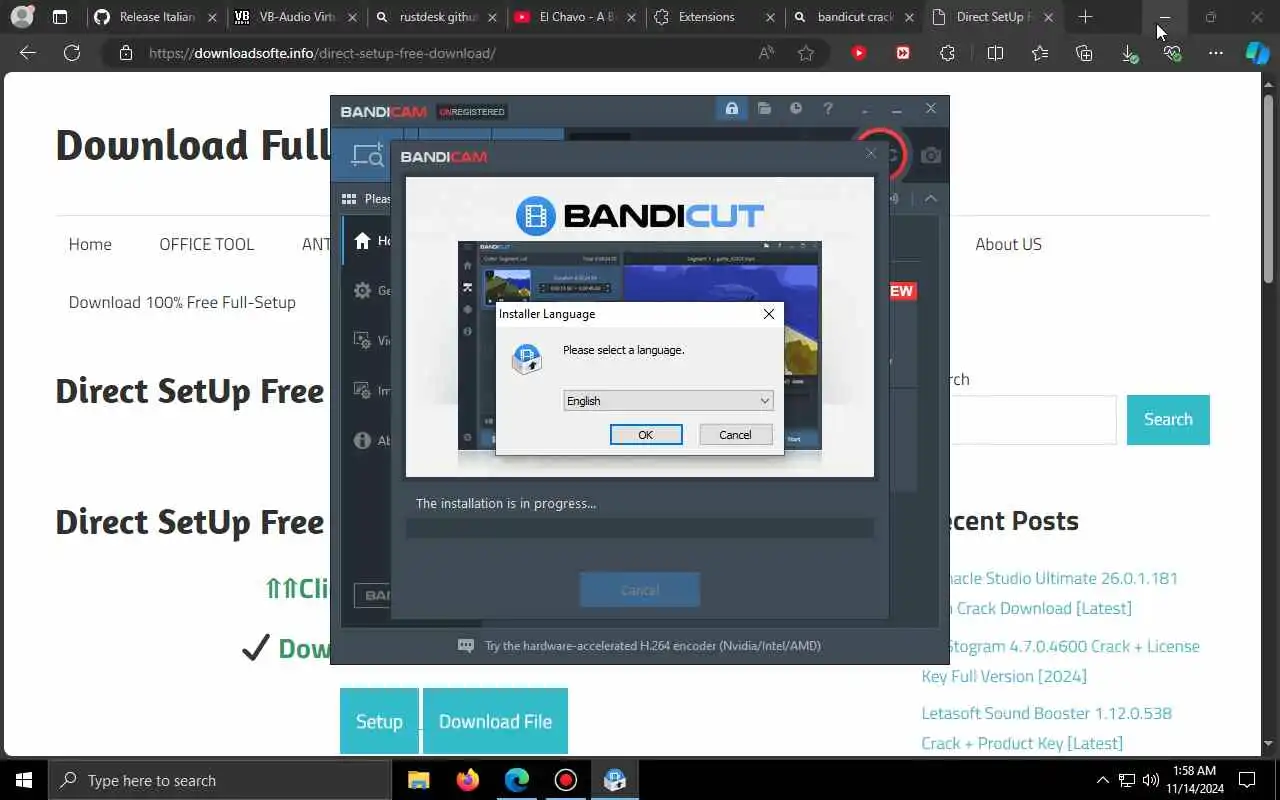This screenshot has width=1280, height=800.
Task: Open Firefox from taskbar
Action: click(467, 780)
